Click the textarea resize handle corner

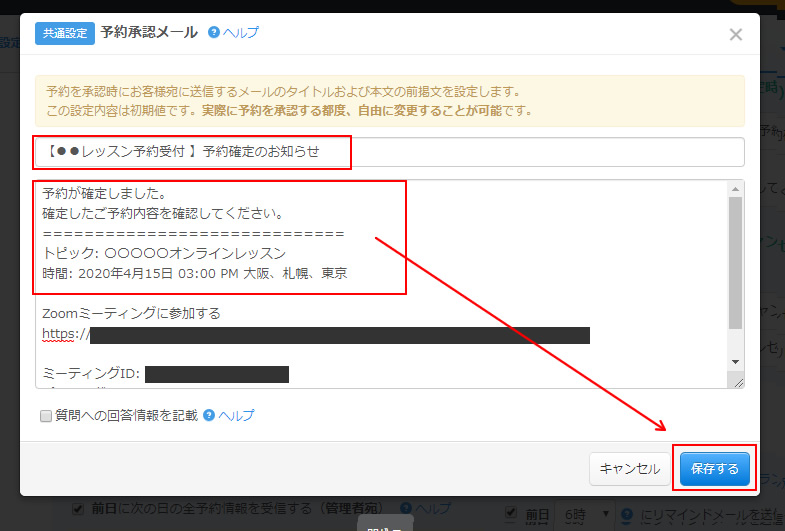point(738,381)
